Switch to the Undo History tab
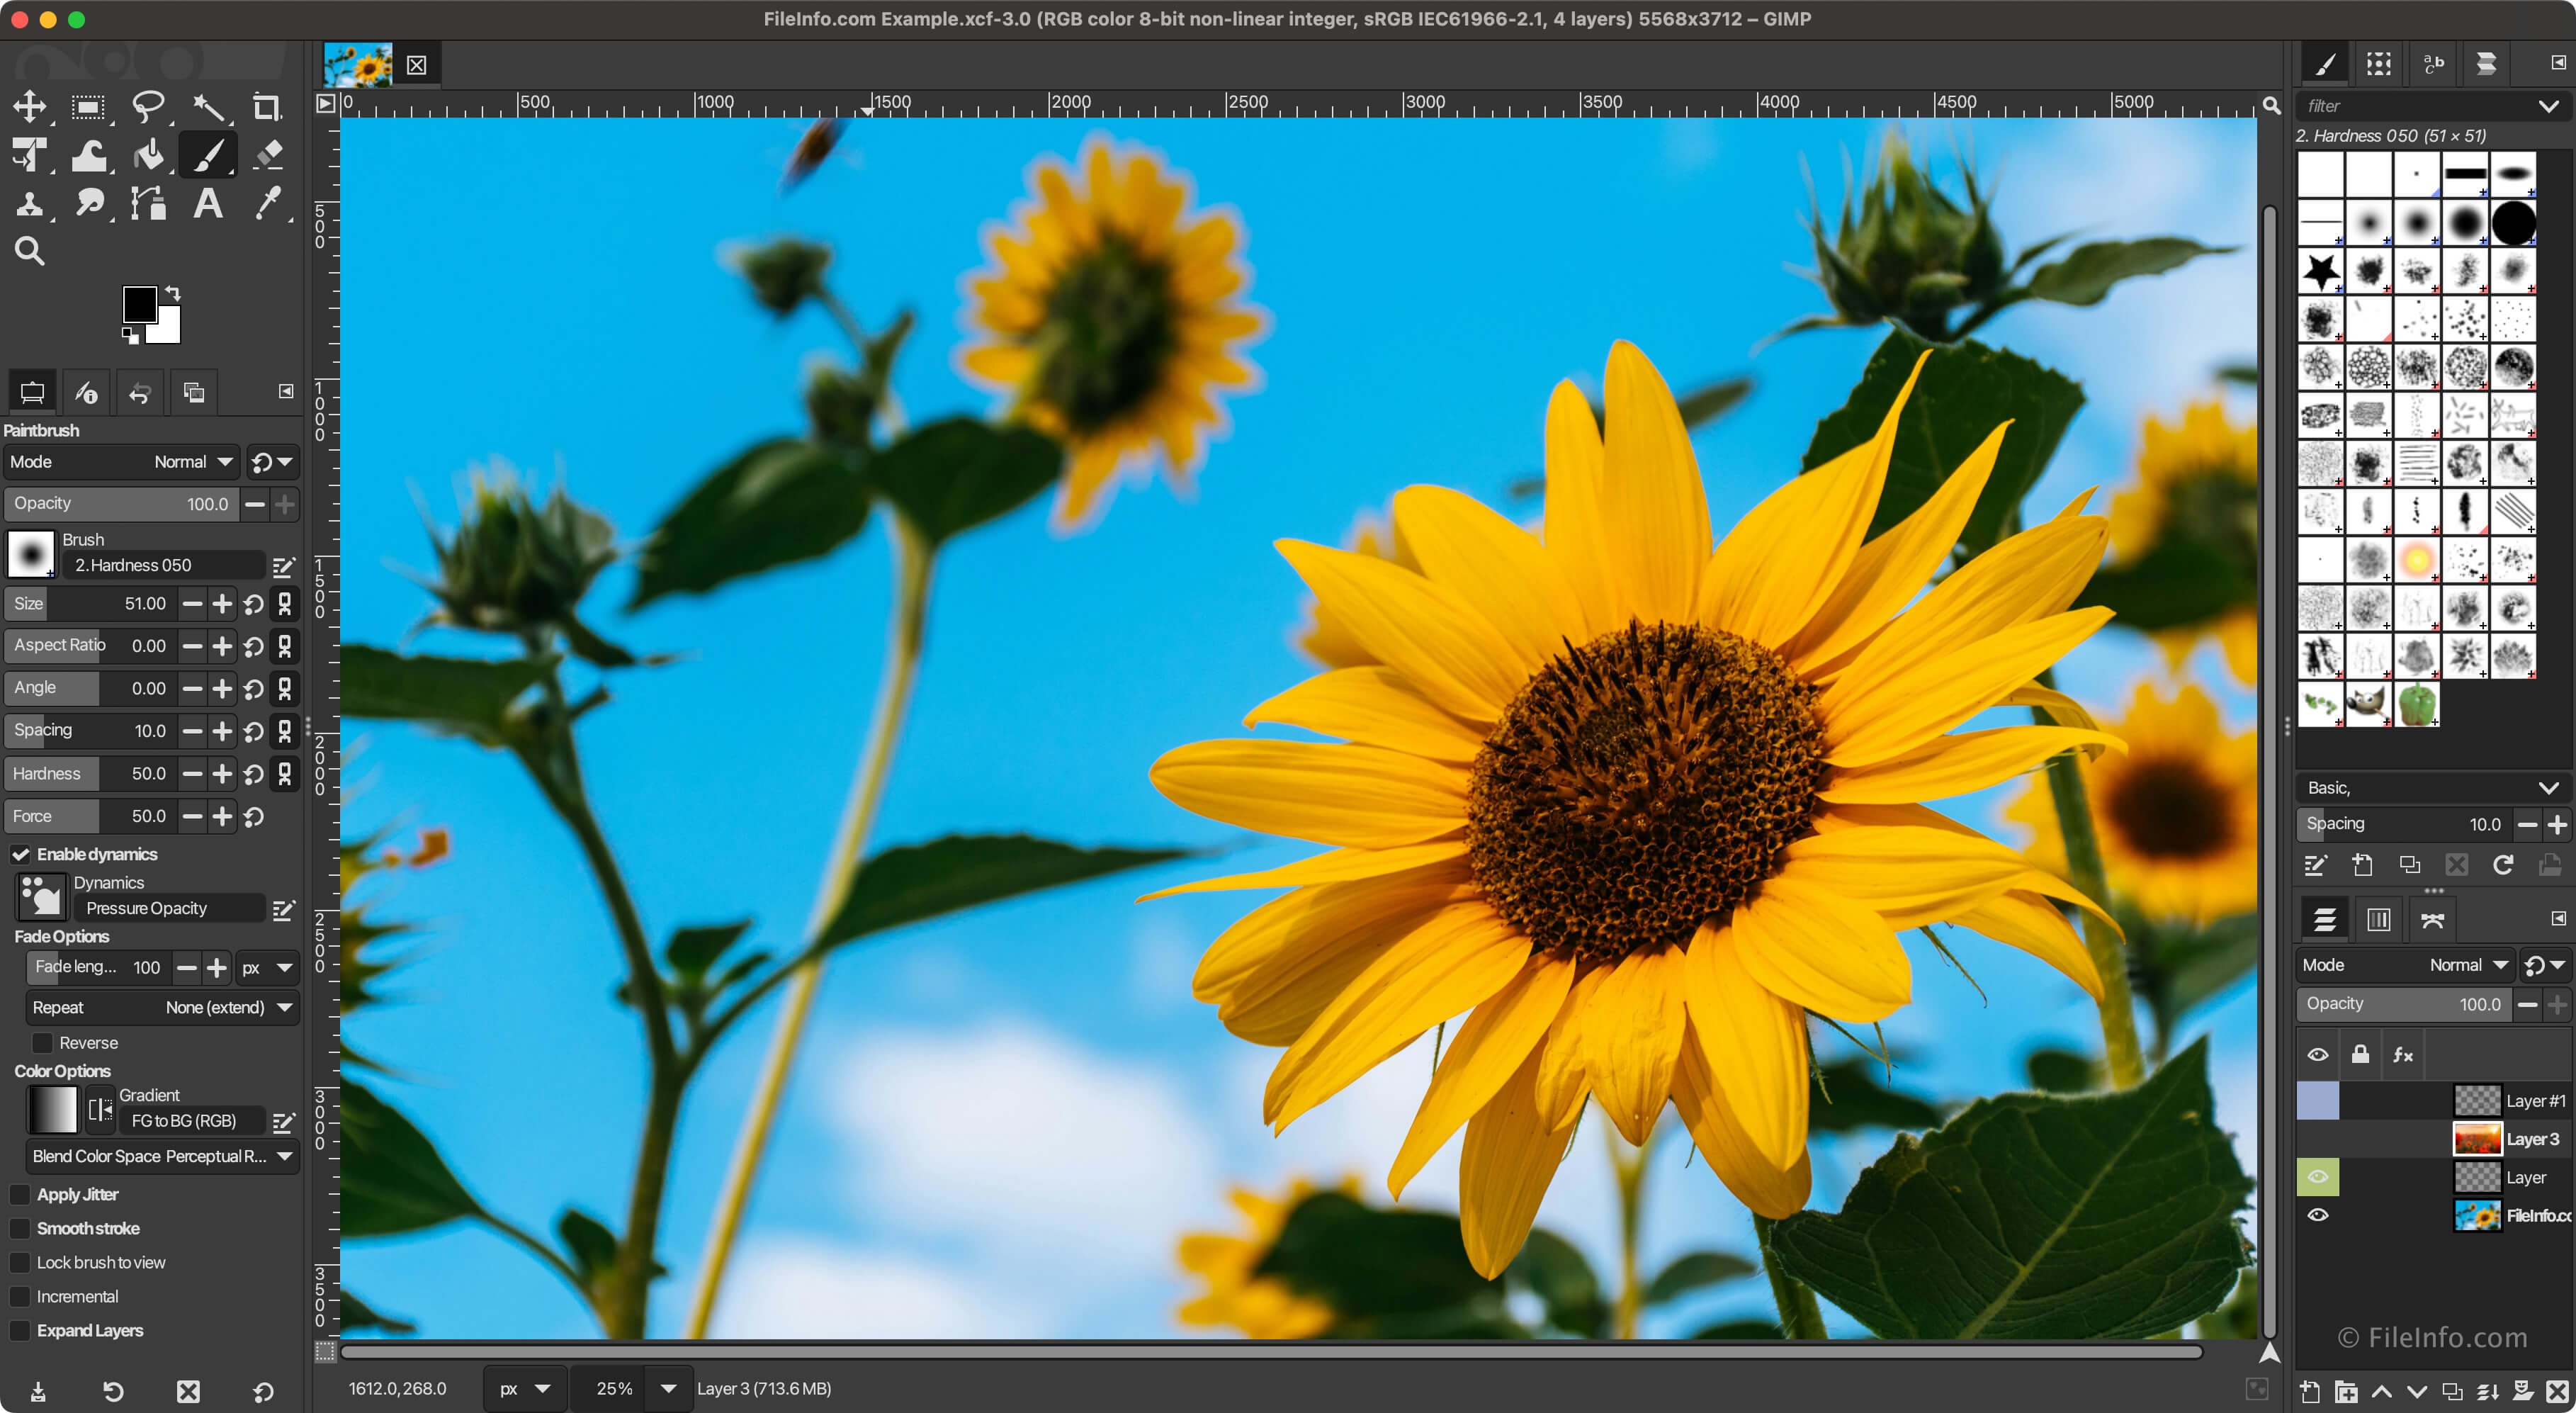2576x1413 pixels. (x=140, y=393)
